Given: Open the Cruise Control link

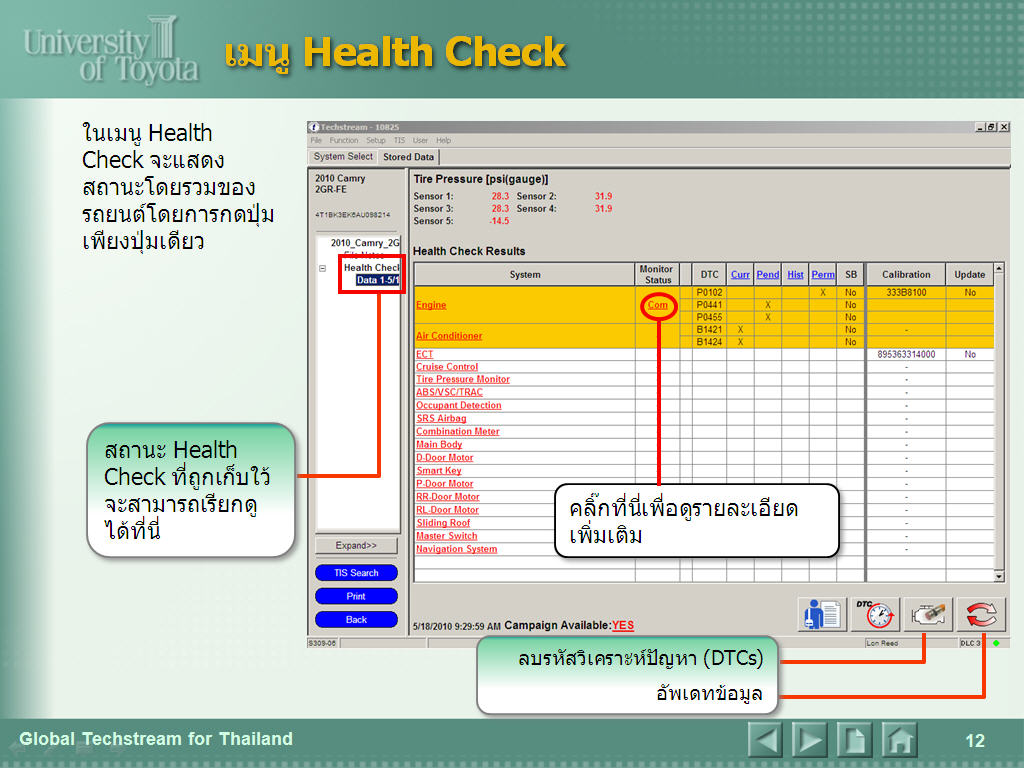Looking at the screenshot, I should [x=447, y=367].
